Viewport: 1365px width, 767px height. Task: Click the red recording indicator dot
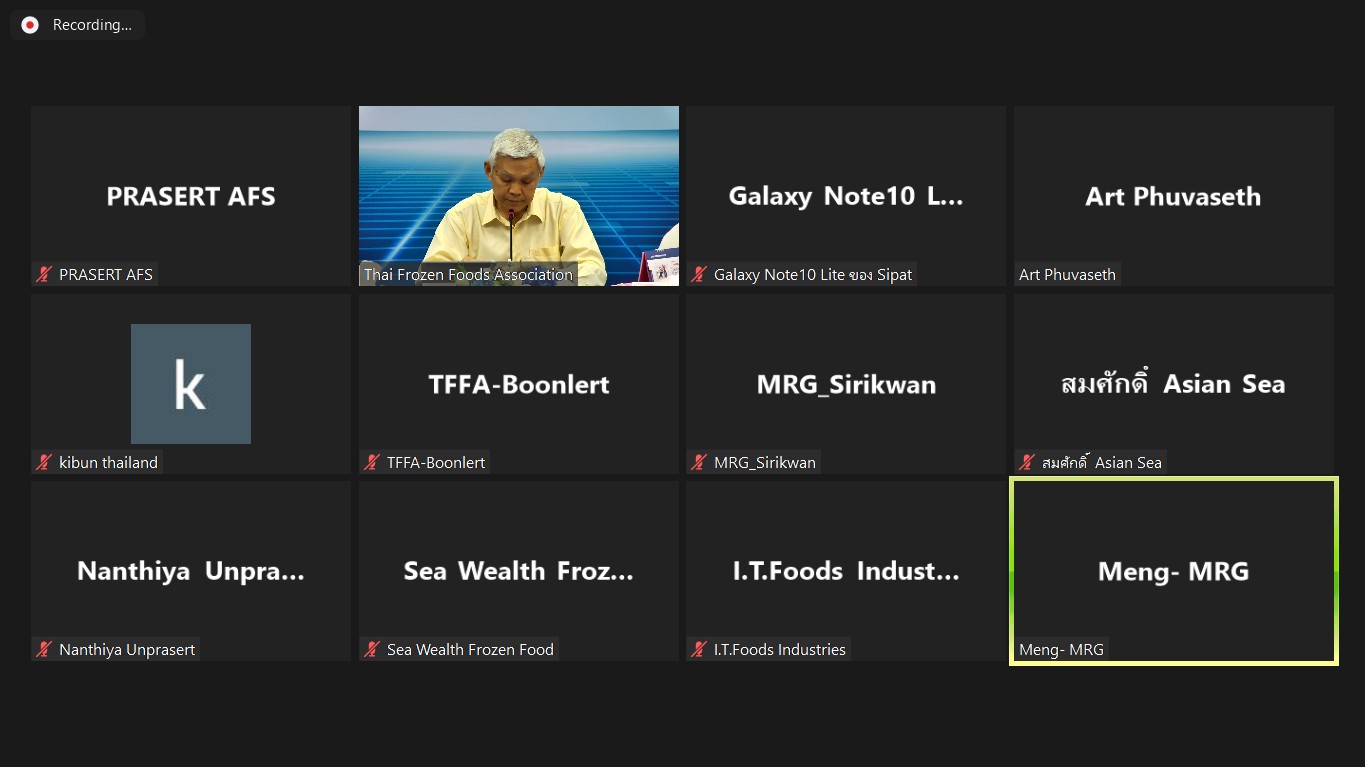(30, 25)
